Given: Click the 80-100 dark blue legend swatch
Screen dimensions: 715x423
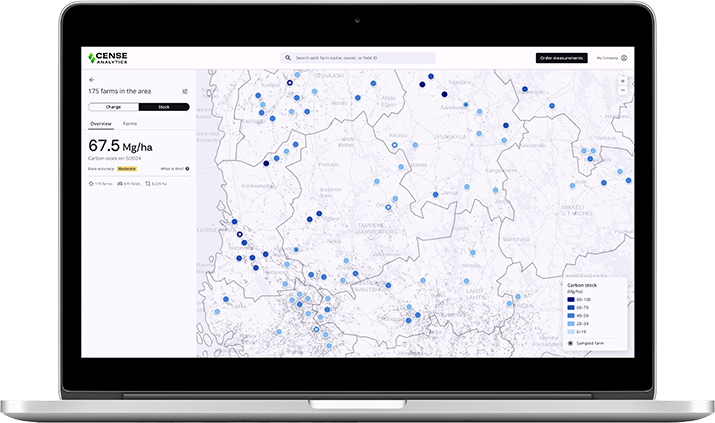Looking at the screenshot, I should pyautogui.click(x=571, y=299).
